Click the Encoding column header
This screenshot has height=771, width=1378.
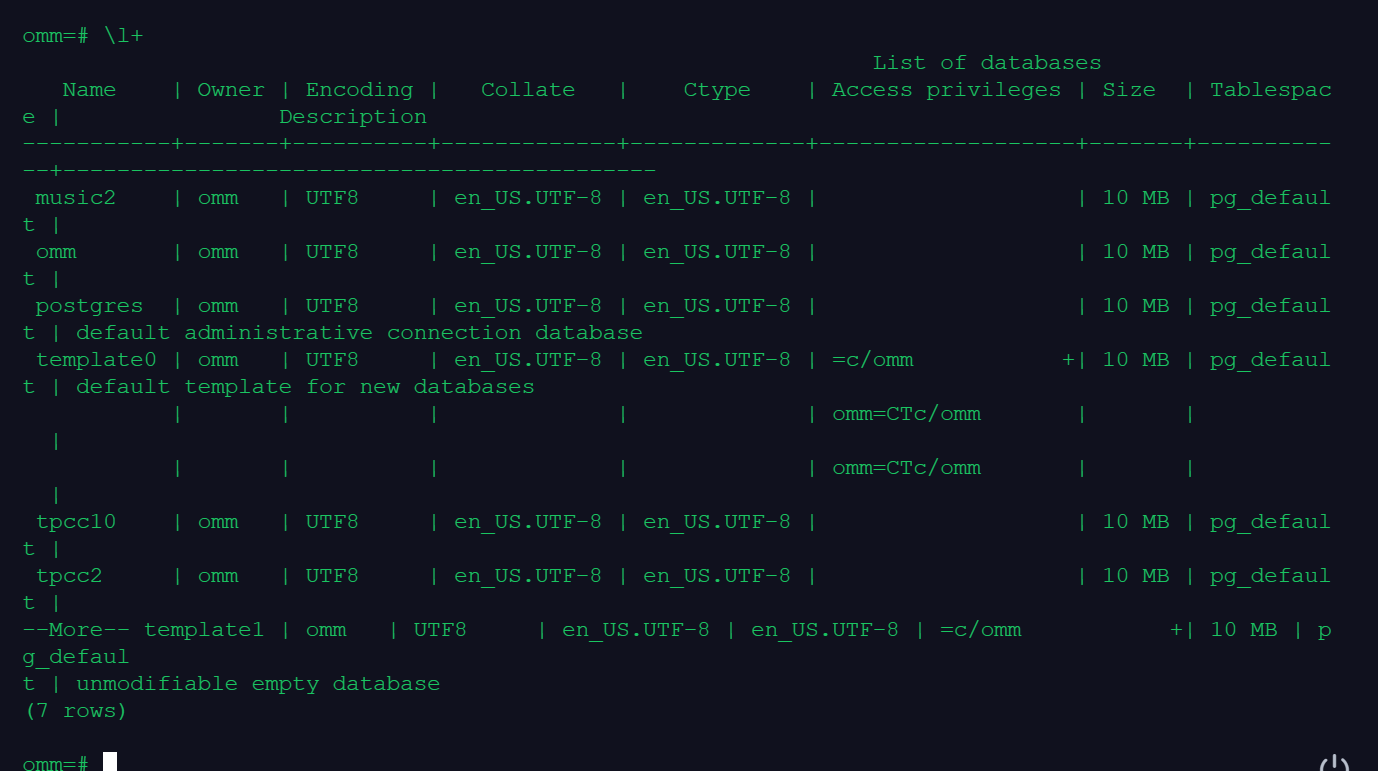tap(359, 90)
